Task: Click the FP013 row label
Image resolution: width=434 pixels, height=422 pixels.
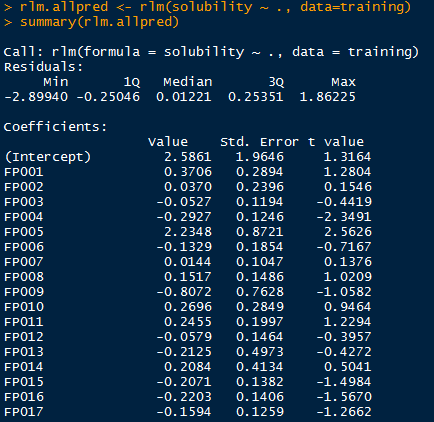Action: 24,352
